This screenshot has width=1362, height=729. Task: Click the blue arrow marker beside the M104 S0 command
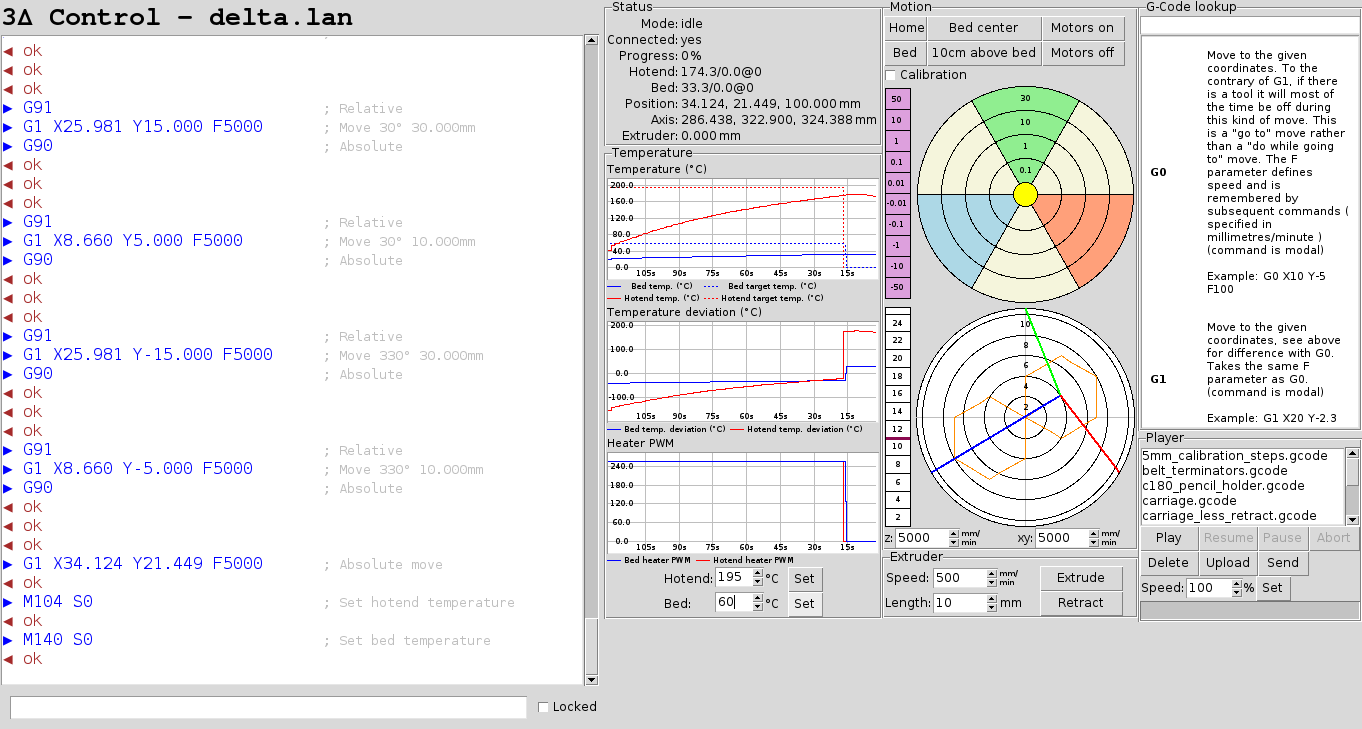click(9, 601)
